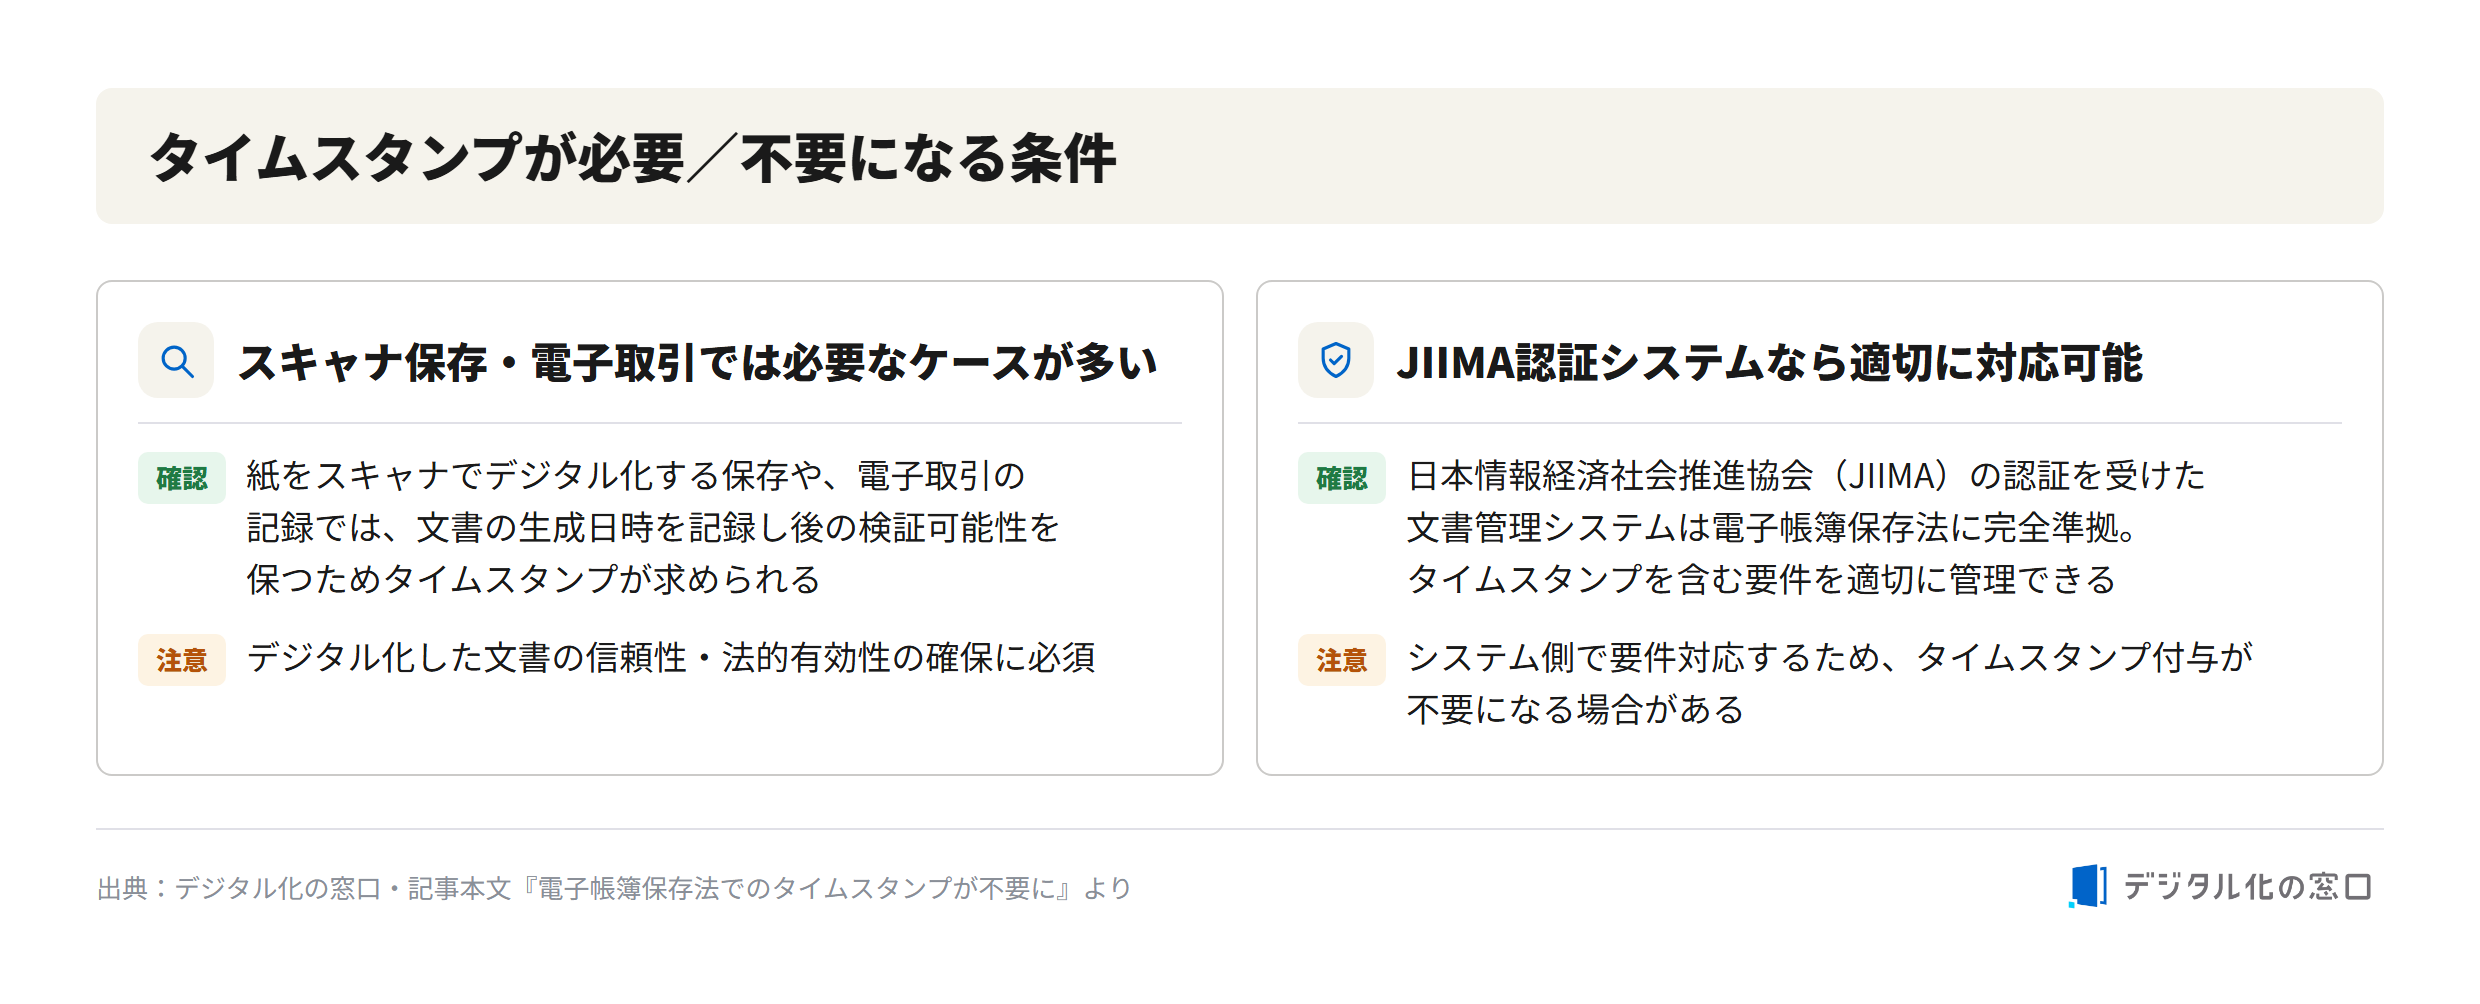Click the line 文書管理システムは電子帳簿保存法に完全準拠
Viewport: 2480px width, 1004px height.
[1771, 528]
